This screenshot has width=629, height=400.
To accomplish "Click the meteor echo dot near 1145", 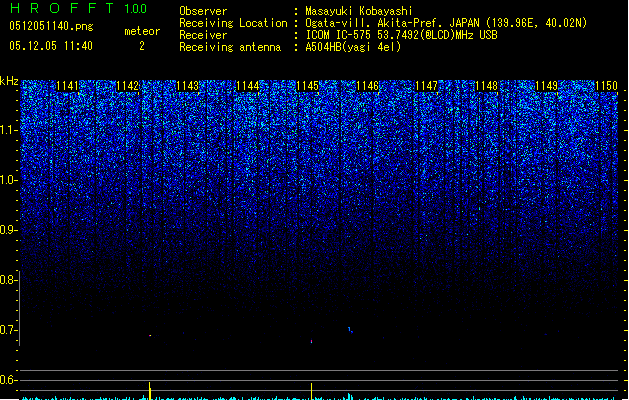I will coord(312,341).
